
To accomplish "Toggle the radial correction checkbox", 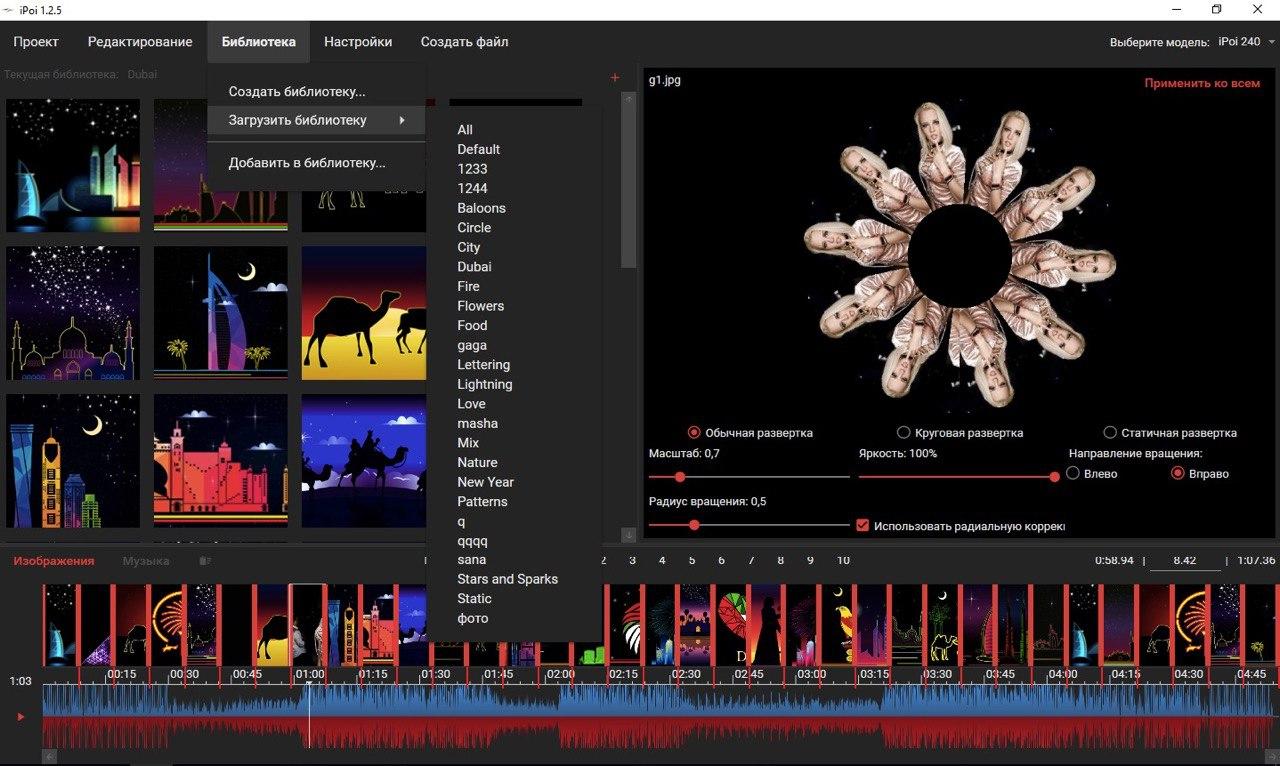I will click(862, 525).
